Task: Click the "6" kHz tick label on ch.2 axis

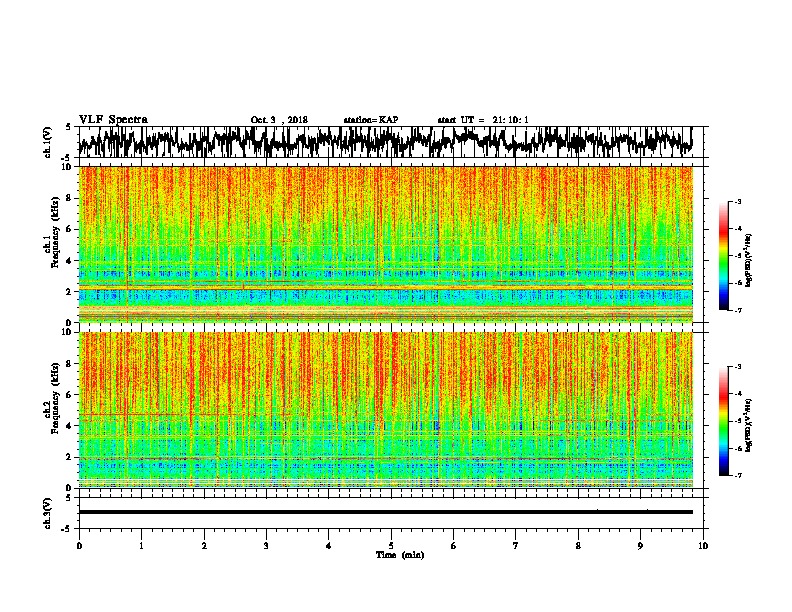Action: tap(70, 395)
